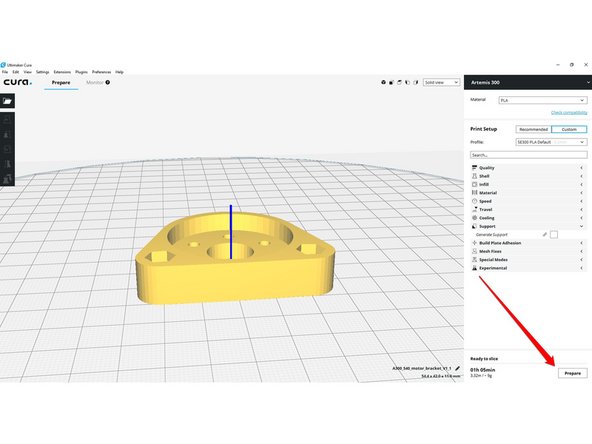Click the Quality category icon
This screenshot has width=592, height=444.
475,168
